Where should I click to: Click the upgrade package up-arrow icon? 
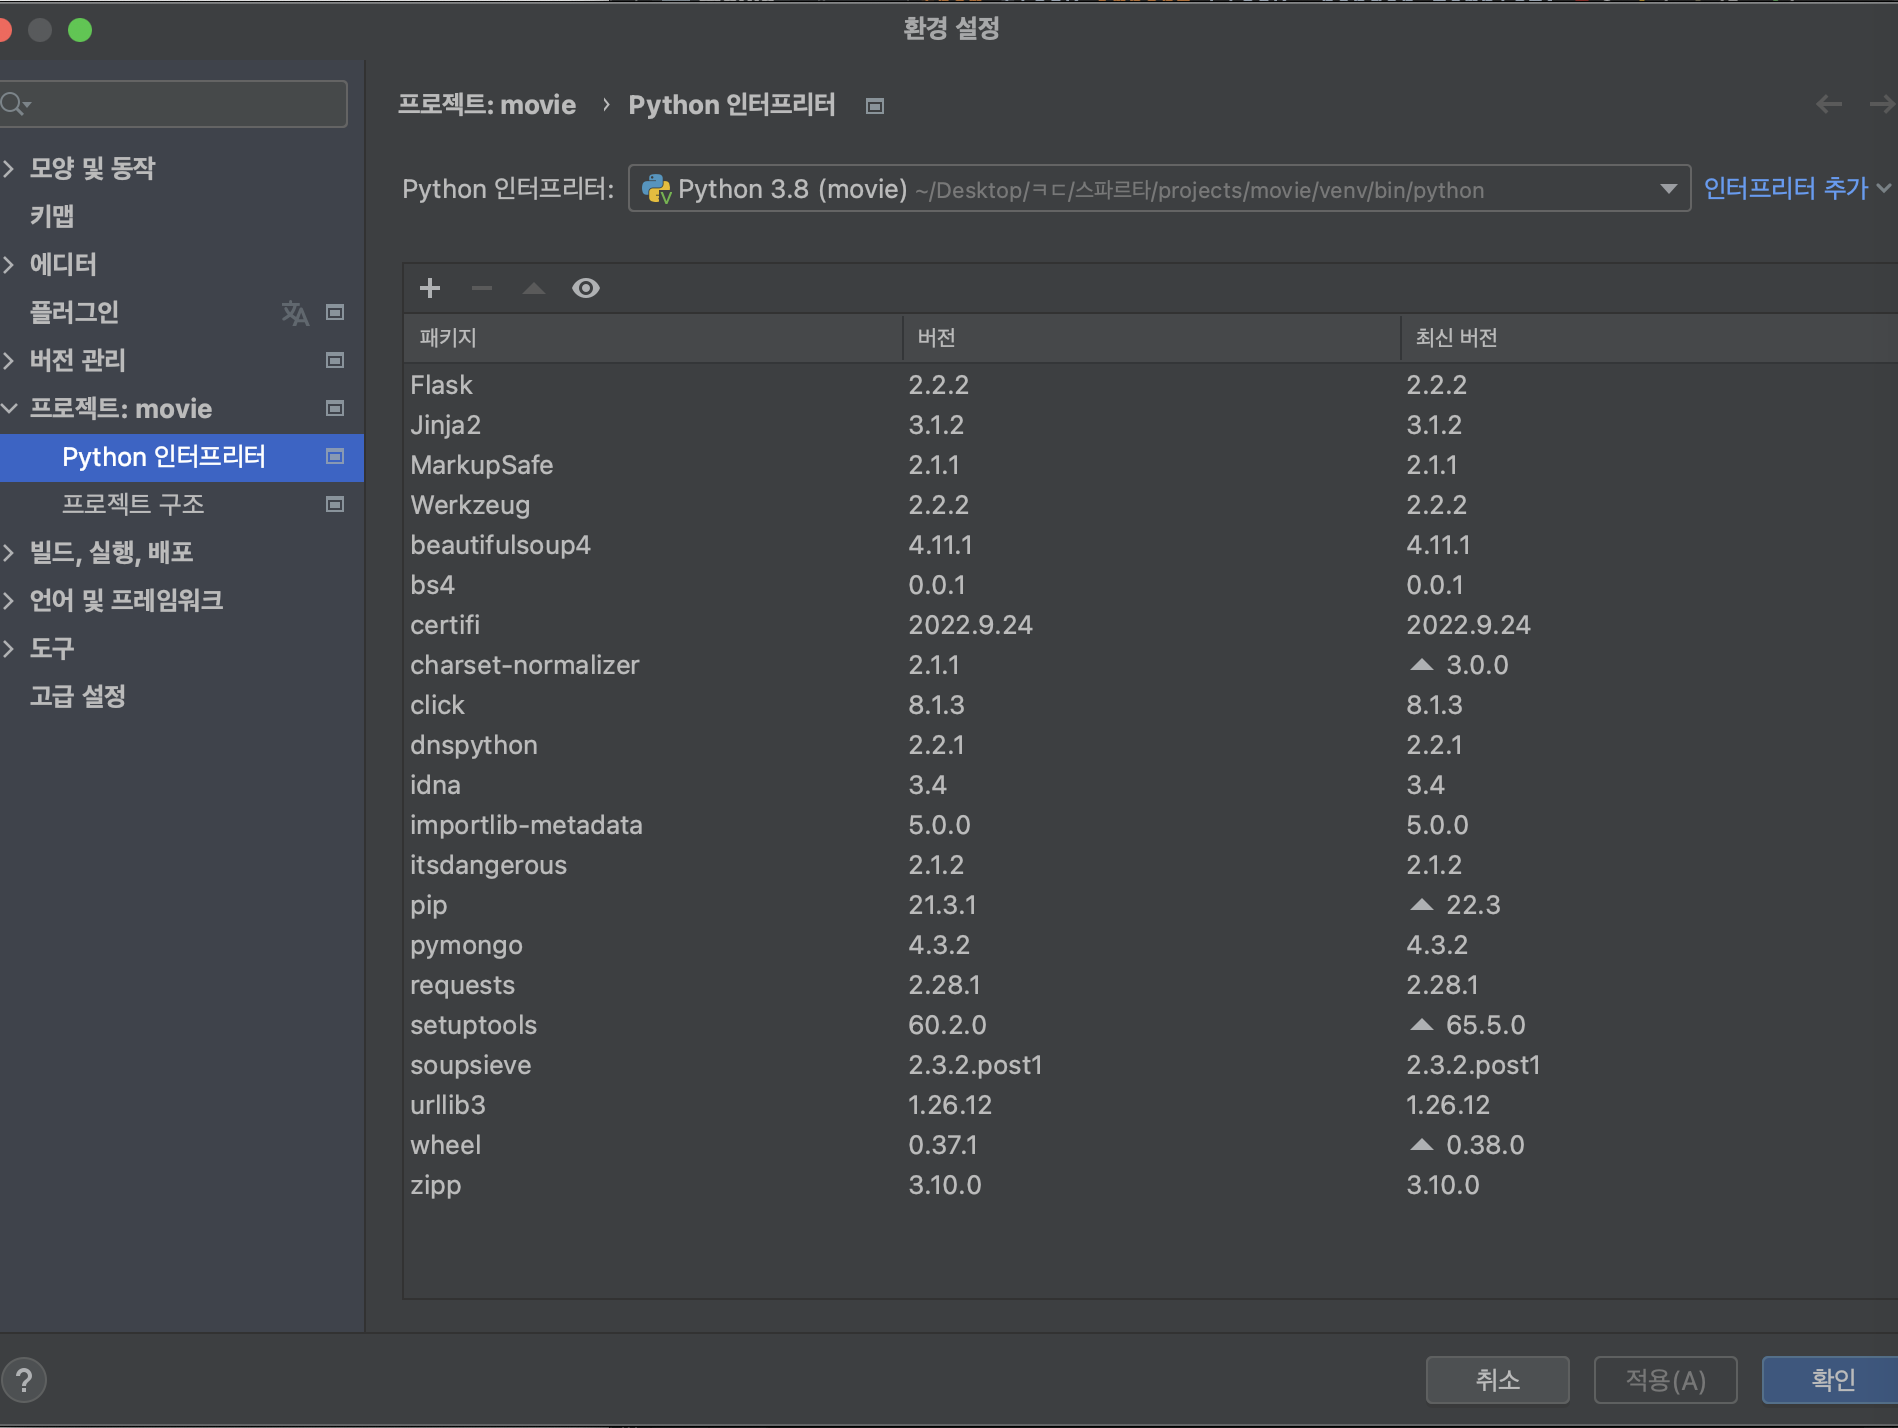point(534,288)
